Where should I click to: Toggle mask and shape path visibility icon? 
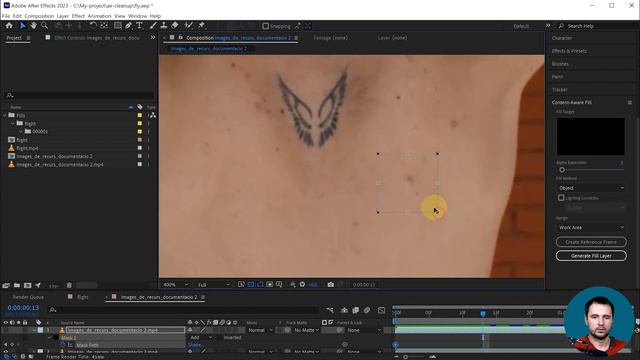260,284
